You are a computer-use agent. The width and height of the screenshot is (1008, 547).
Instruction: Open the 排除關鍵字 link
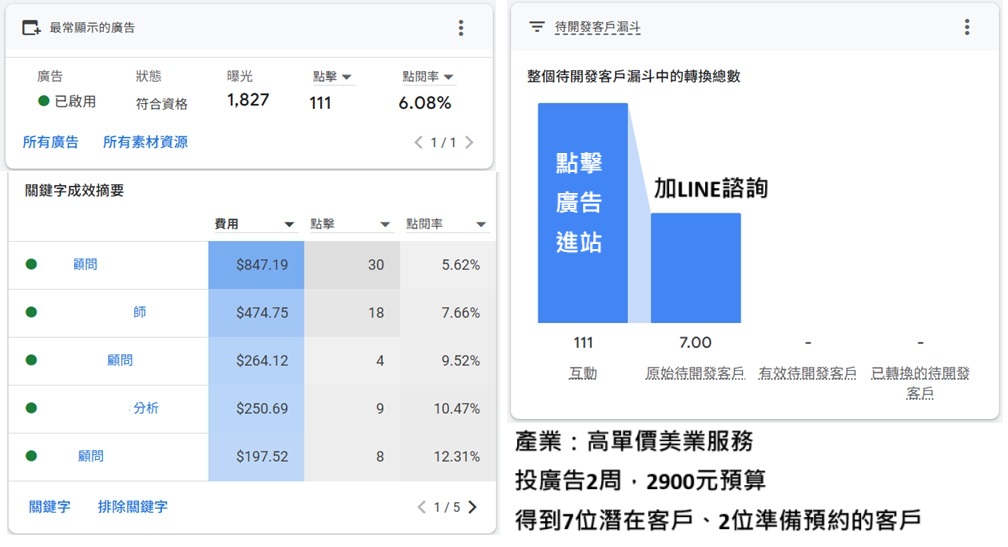133,507
